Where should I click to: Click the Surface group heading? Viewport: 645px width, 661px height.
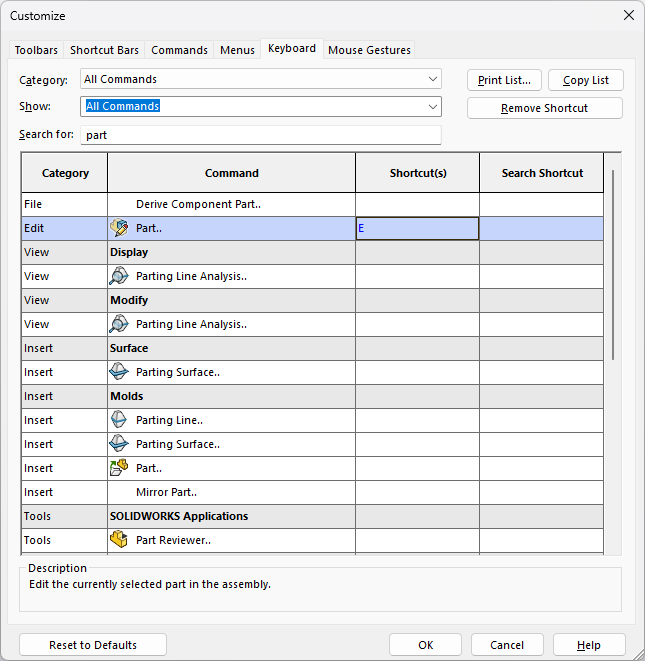click(129, 348)
